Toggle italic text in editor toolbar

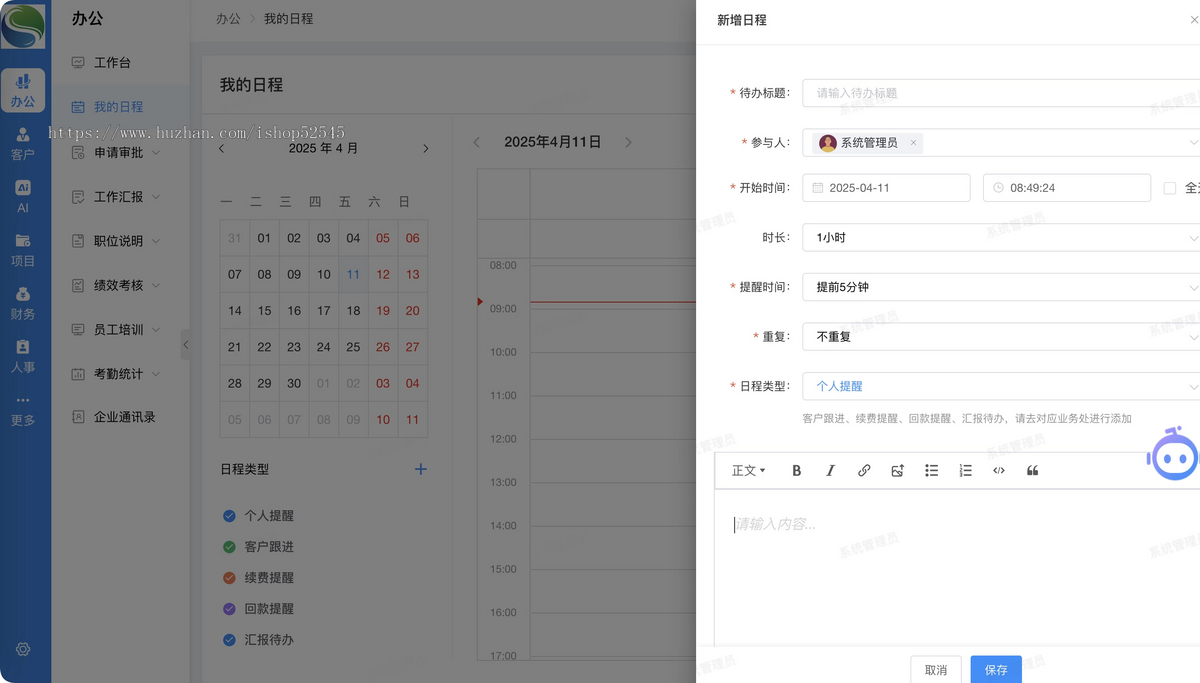(x=830, y=470)
